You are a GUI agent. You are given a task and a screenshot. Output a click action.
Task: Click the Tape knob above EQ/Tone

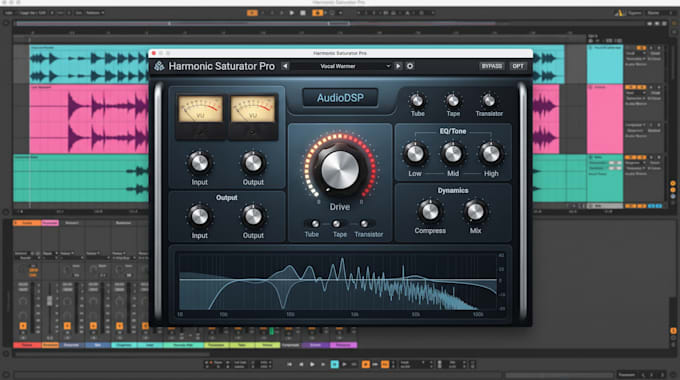tap(453, 101)
